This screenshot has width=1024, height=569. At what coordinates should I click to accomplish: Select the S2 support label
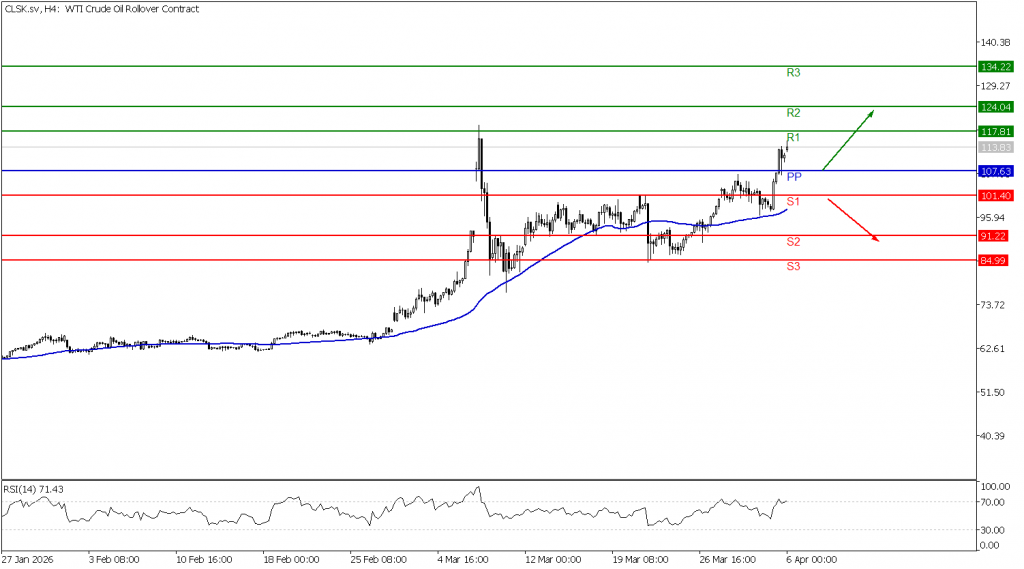tap(793, 242)
